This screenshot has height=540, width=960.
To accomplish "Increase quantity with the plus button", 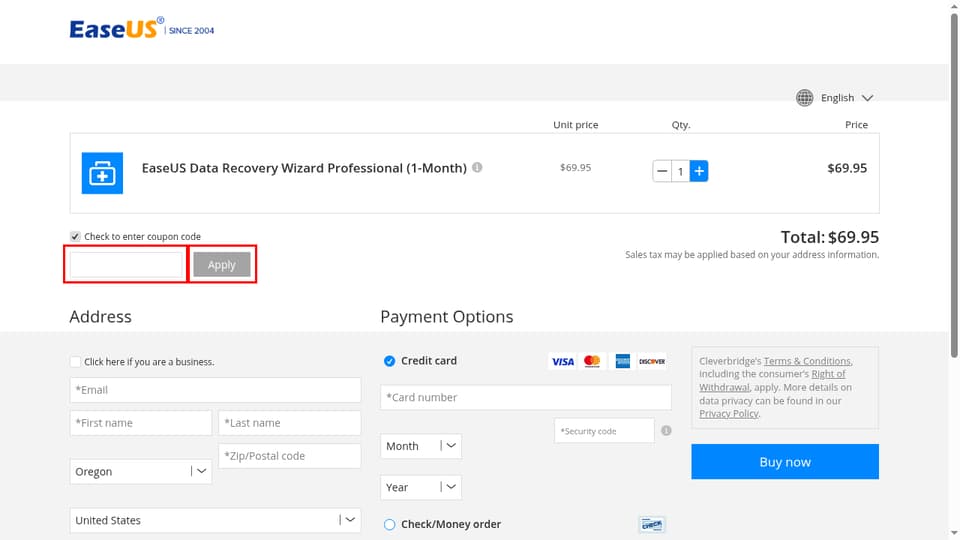I will (699, 171).
